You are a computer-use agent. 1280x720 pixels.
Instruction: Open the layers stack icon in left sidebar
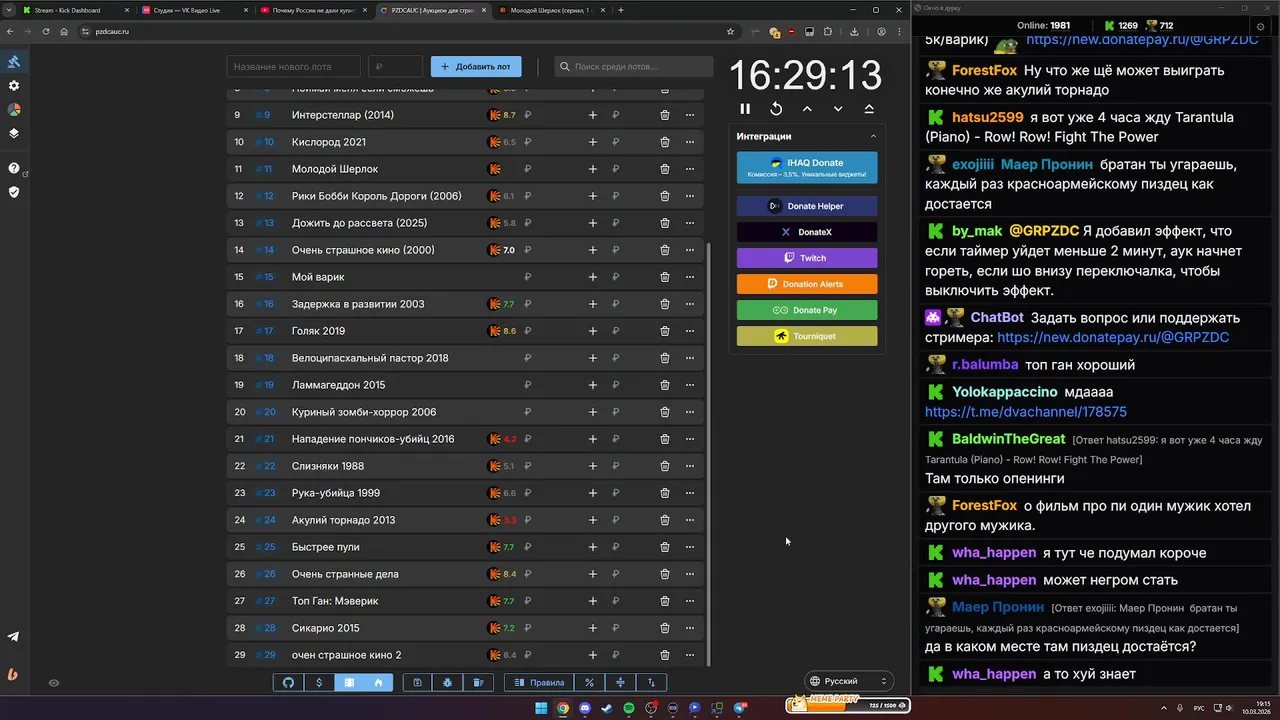point(14,133)
